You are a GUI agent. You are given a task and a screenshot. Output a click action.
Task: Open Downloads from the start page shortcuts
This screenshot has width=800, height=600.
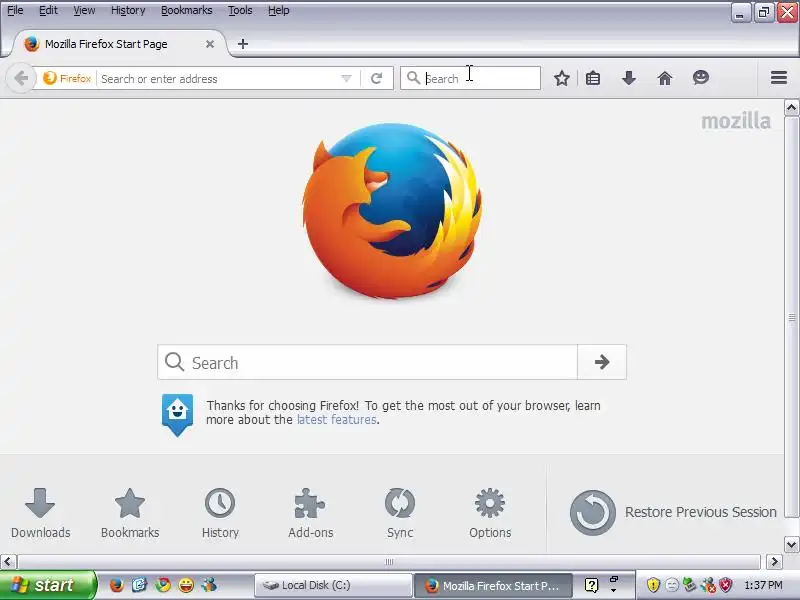(40, 513)
